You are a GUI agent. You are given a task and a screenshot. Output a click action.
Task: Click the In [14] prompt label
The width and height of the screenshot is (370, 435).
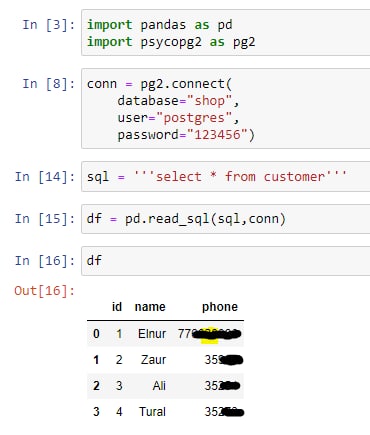click(x=45, y=176)
